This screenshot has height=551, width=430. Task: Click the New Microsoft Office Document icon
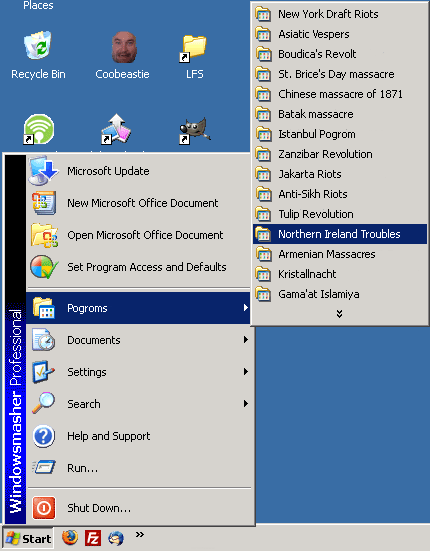(44, 203)
